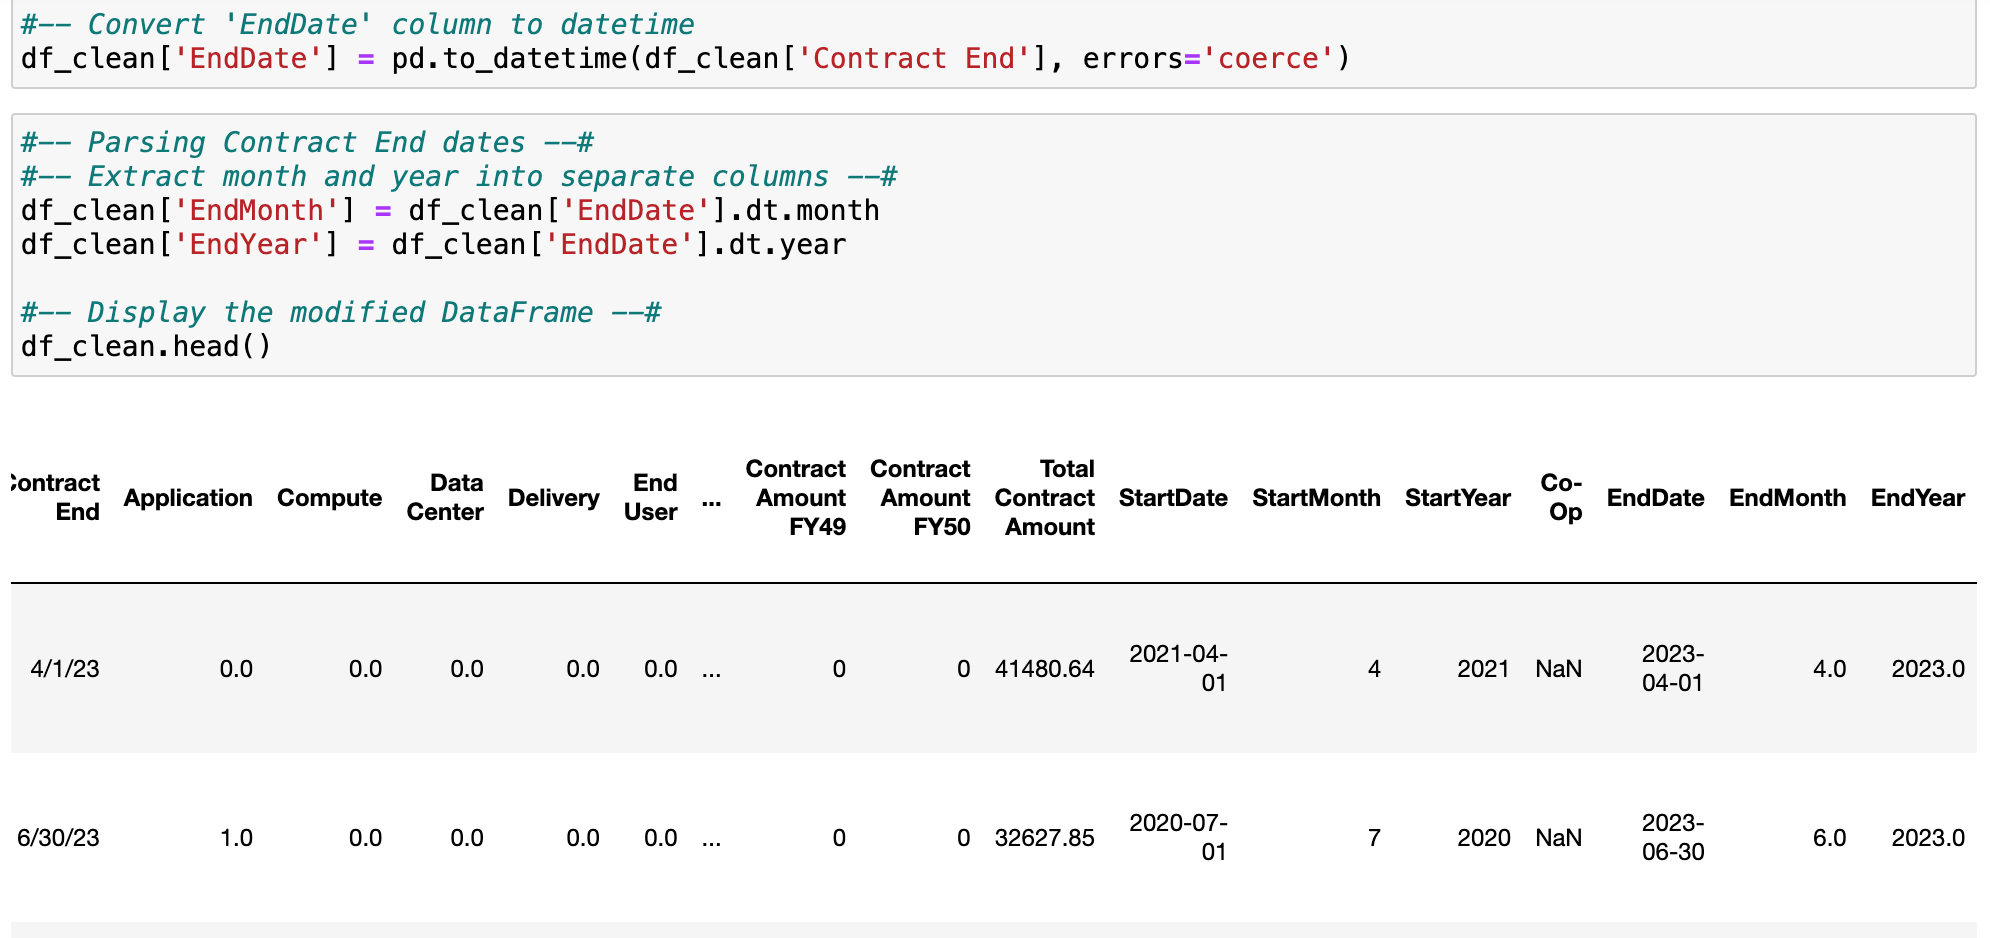The width and height of the screenshot is (1990, 938).
Task: Click the EndMonth assignment code line
Action: click(x=450, y=211)
